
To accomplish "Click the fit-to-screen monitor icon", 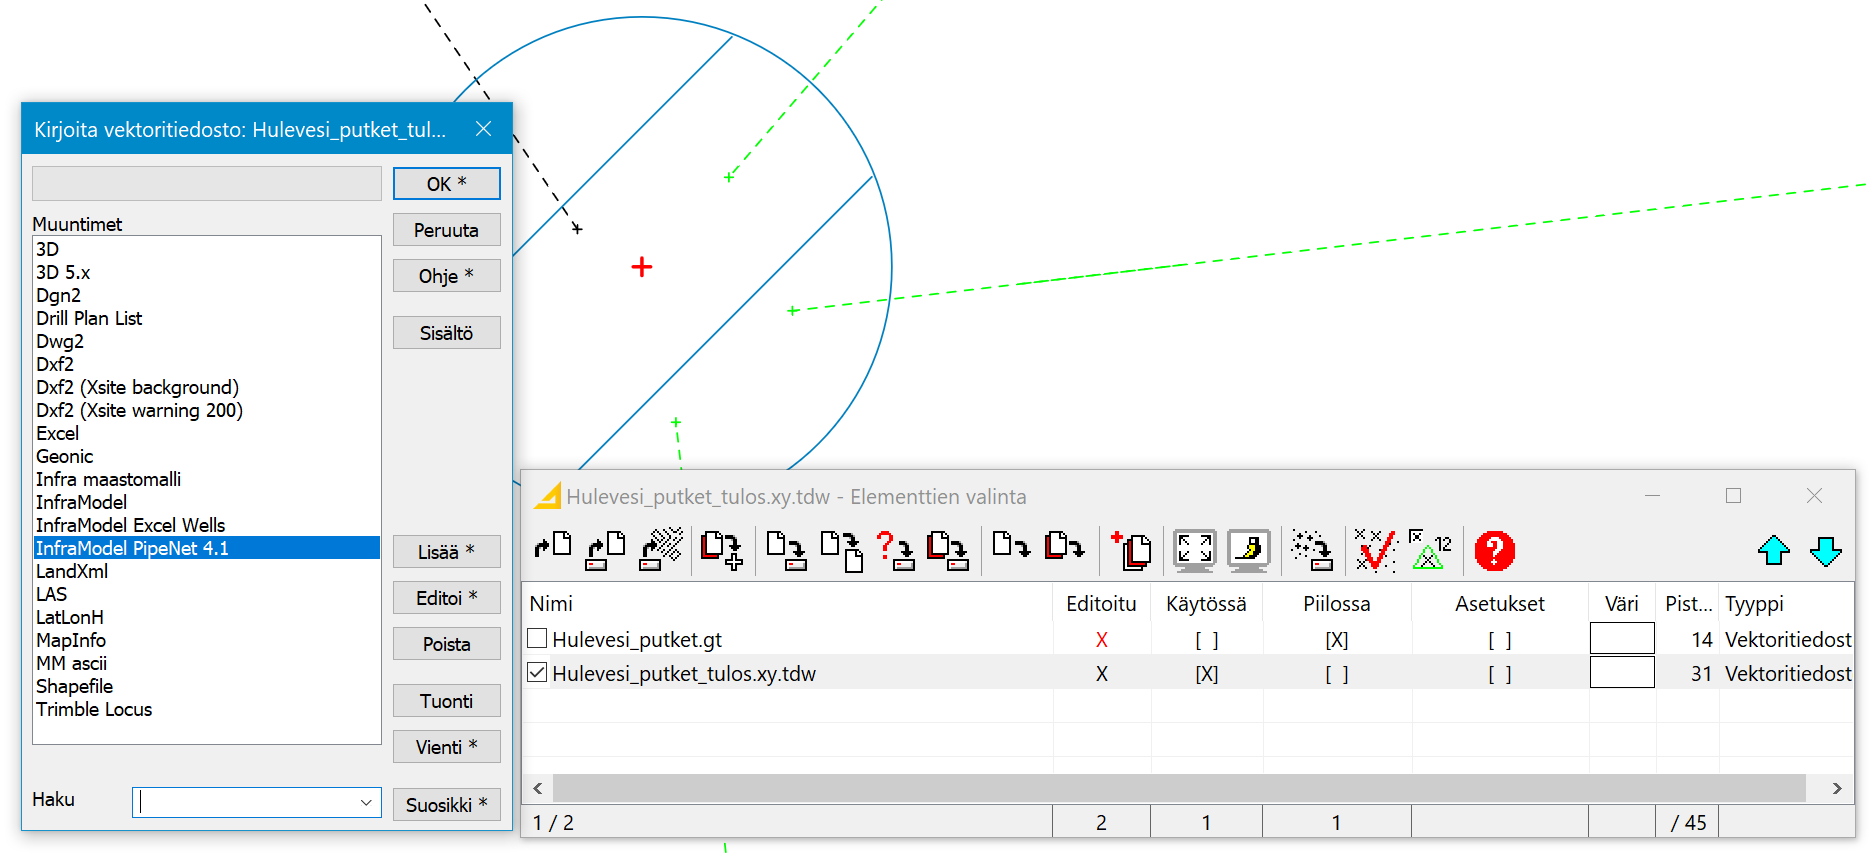I will (1194, 550).
